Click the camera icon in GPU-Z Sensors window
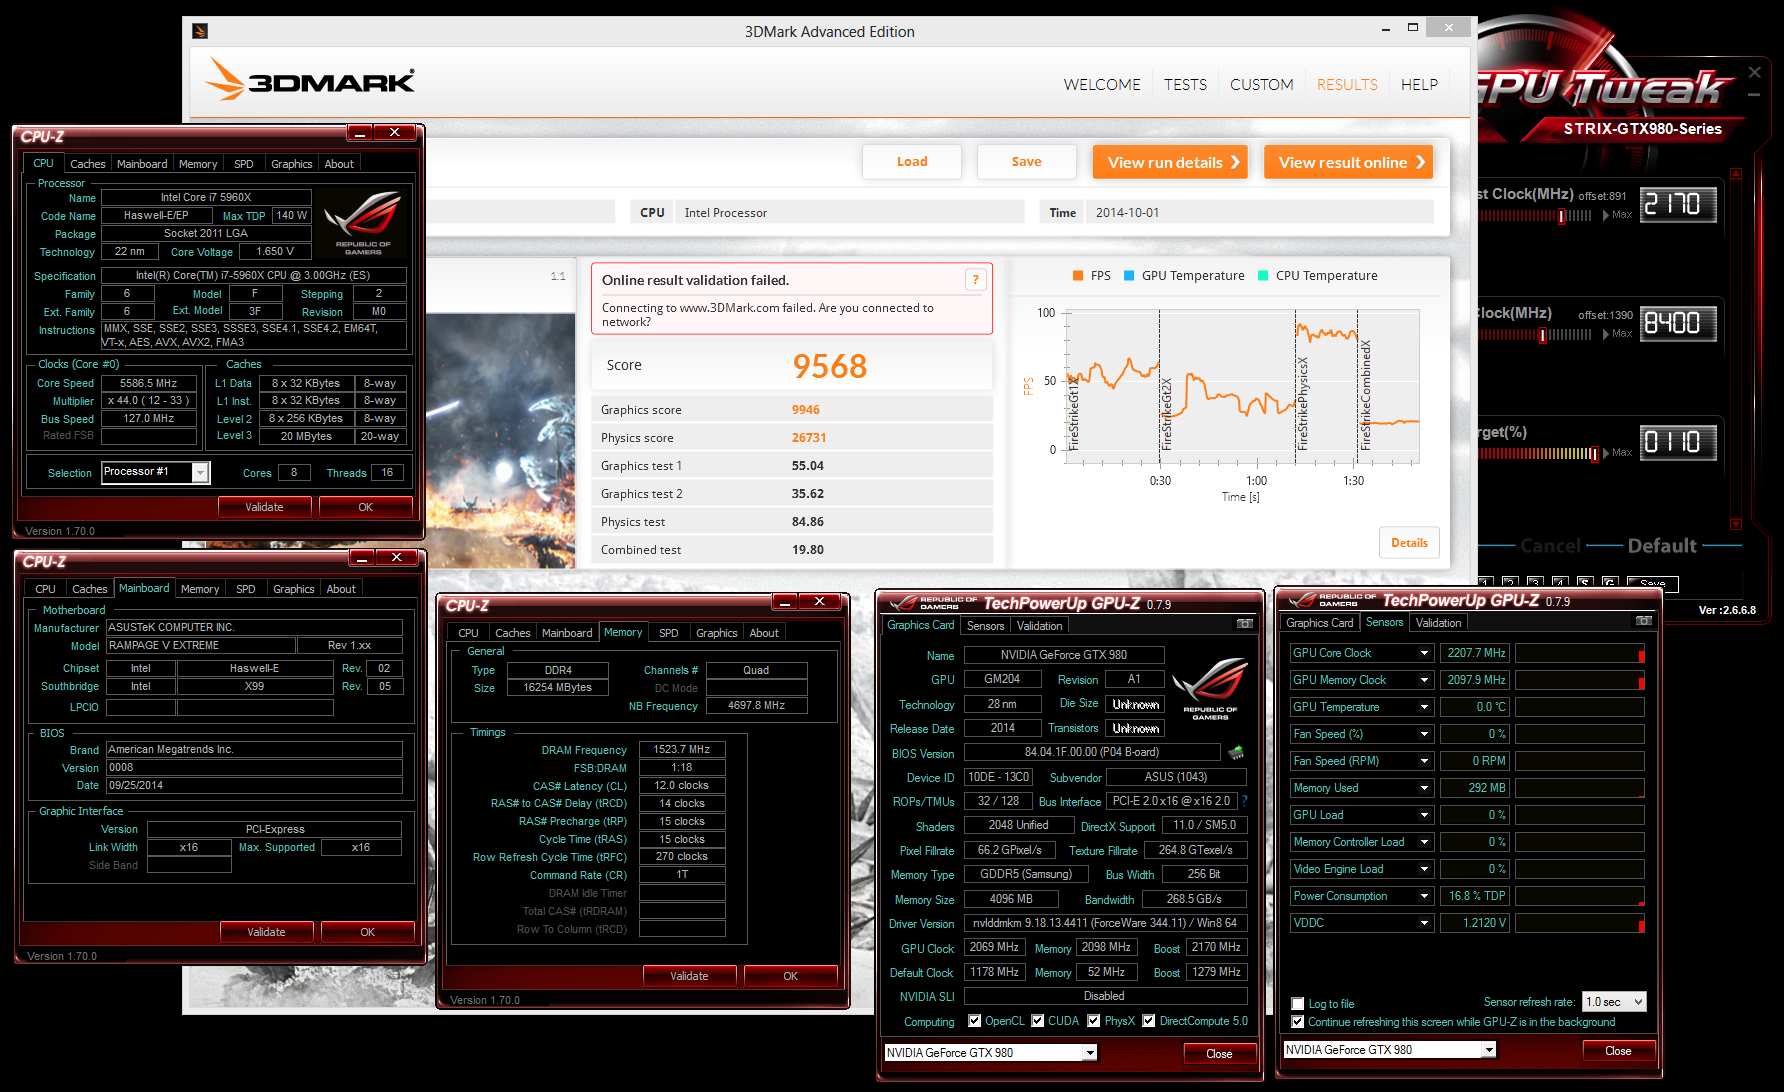Screen dimensions: 1784x1092 tap(1644, 621)
